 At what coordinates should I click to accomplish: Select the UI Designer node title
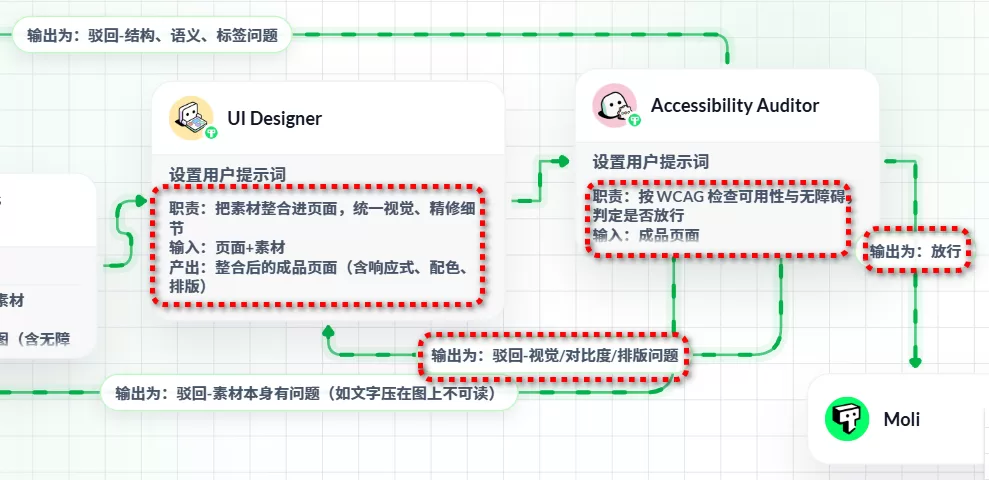[274, 118]
